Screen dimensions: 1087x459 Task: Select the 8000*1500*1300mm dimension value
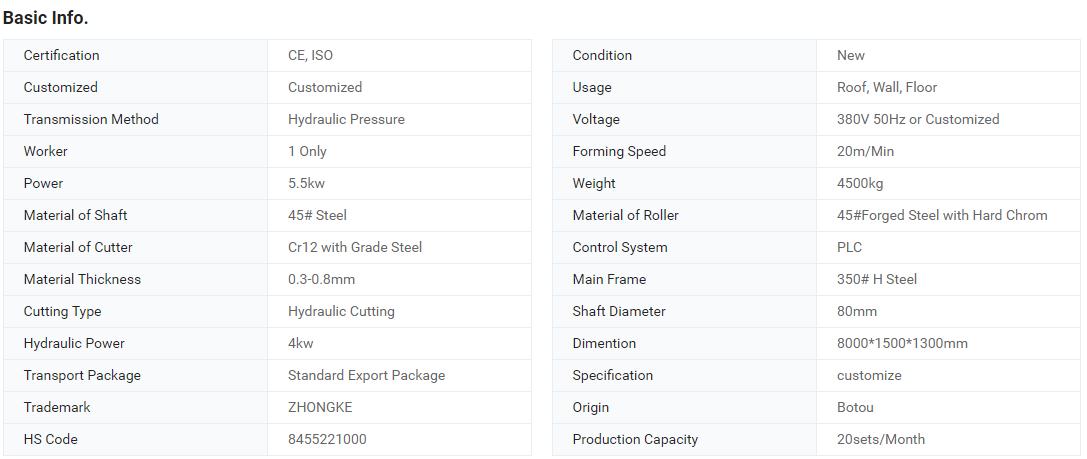tap(902, 343)
